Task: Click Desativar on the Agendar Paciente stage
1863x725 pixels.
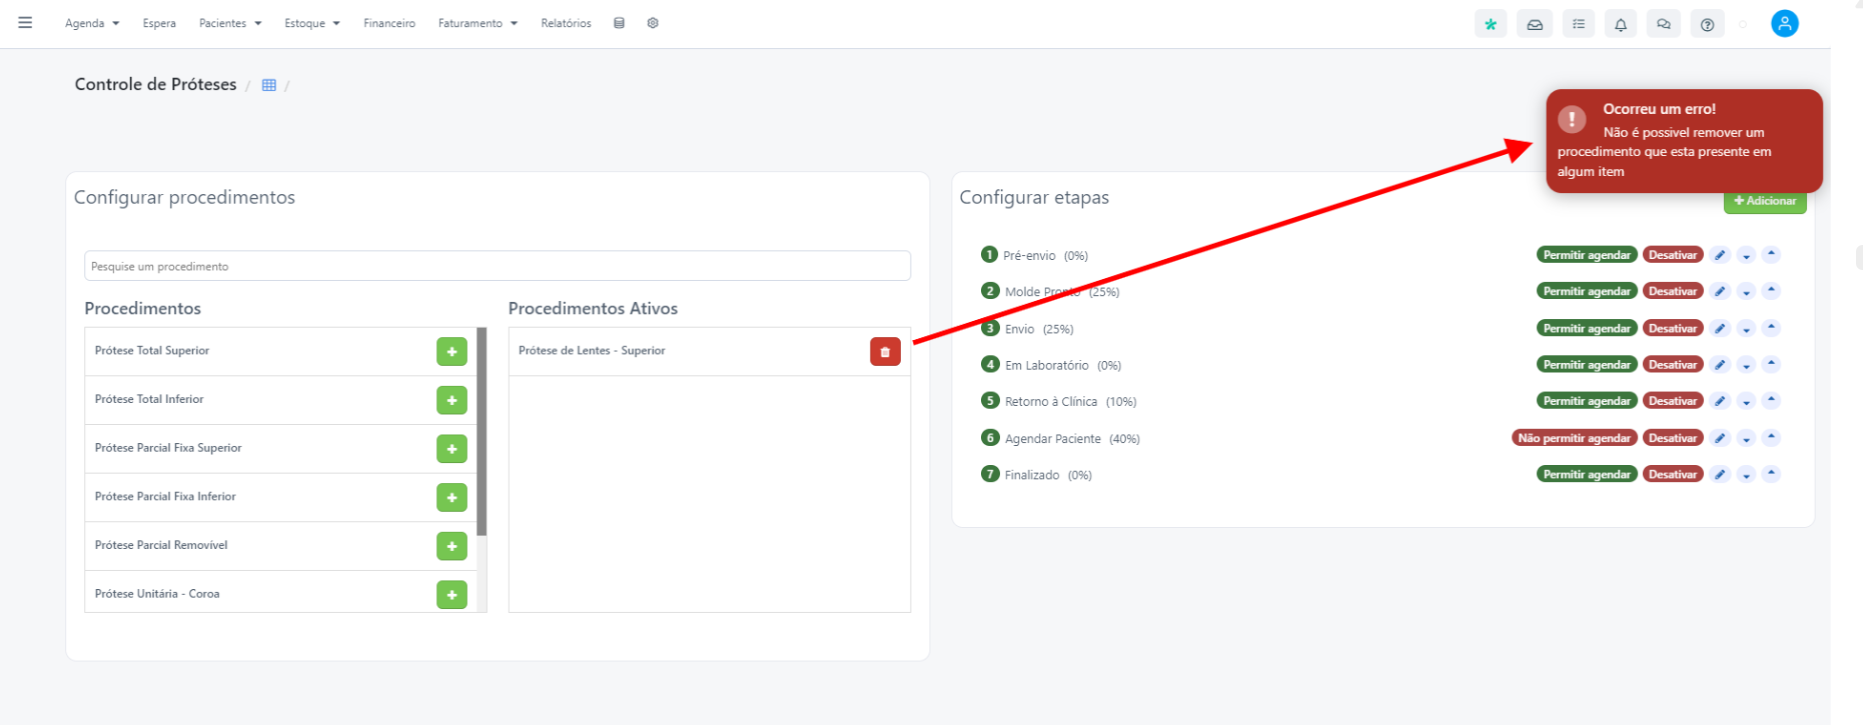Action: click(x=1673, y=438)
